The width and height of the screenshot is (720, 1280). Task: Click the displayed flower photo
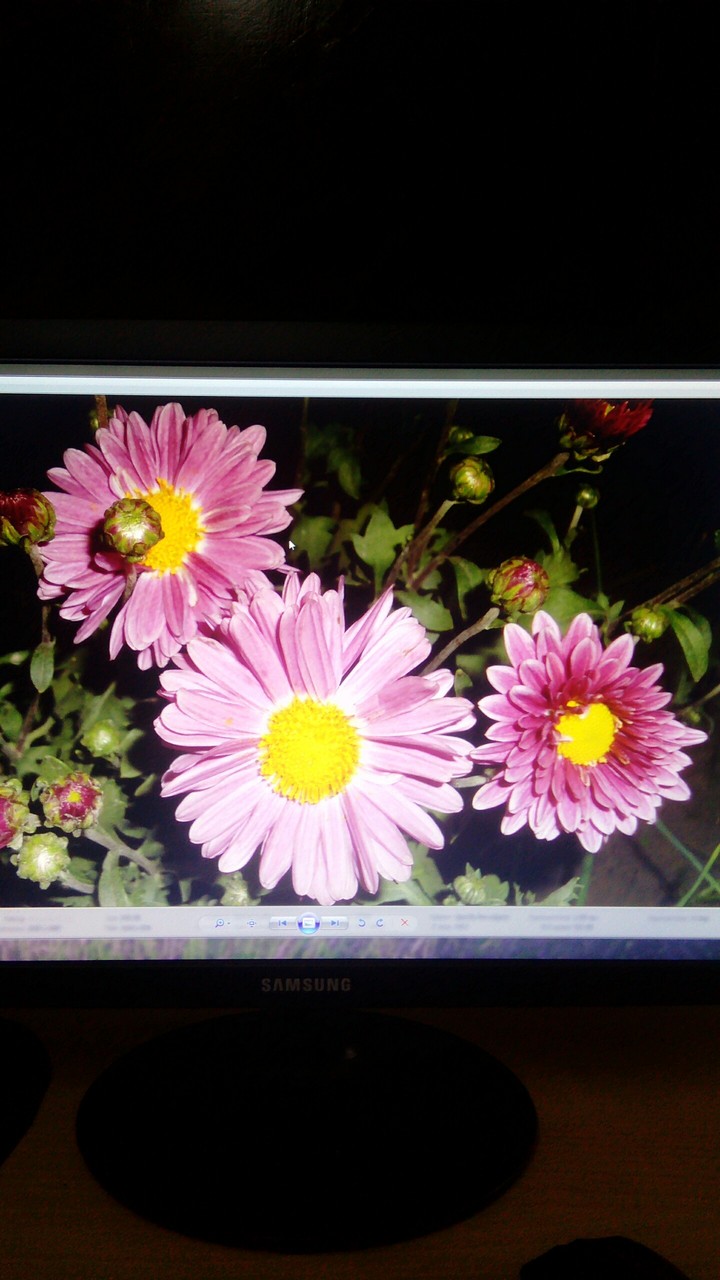click(x=360, y=652)
